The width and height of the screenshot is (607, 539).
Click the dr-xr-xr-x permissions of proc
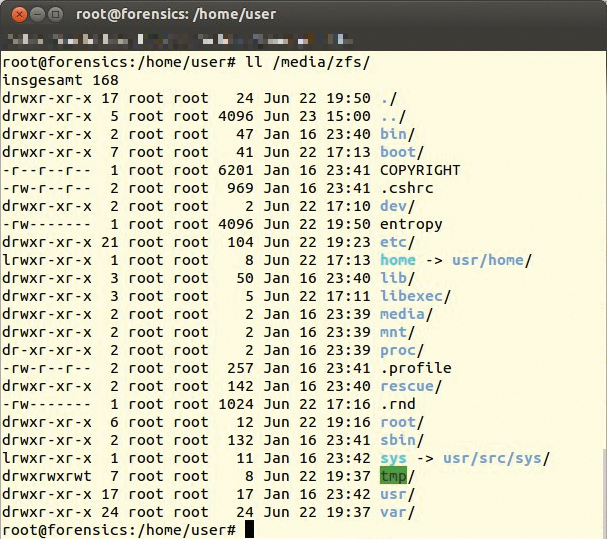[x=47, y=350]
